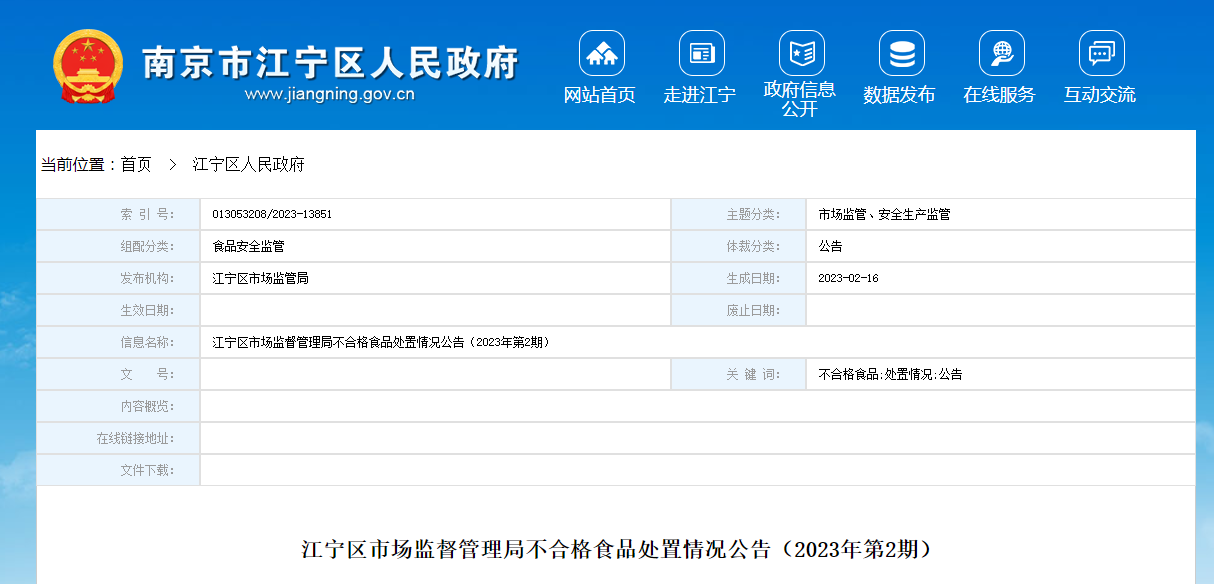This screenshot has height=584, width=1214.
Task: Click the 组配分类 field label
Action: point(147,246)
